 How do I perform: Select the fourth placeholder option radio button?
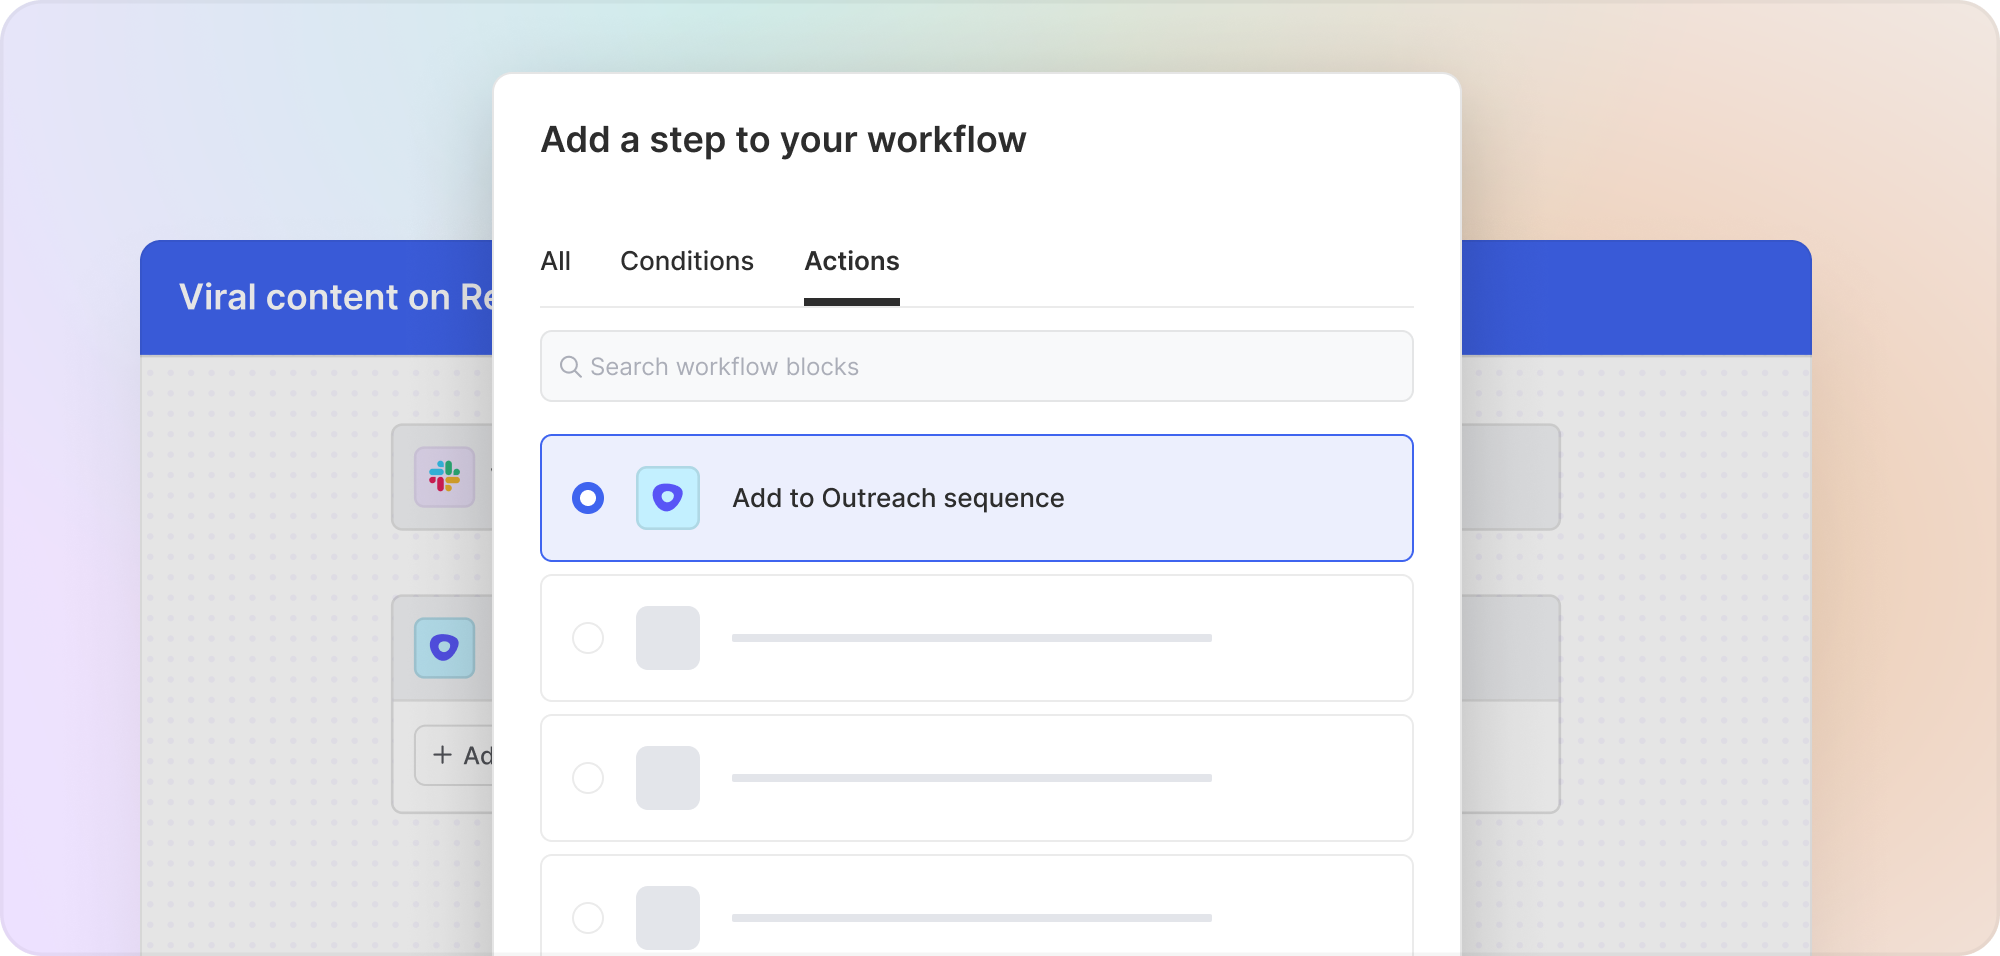pyautogui.click(x=588, y=918)
